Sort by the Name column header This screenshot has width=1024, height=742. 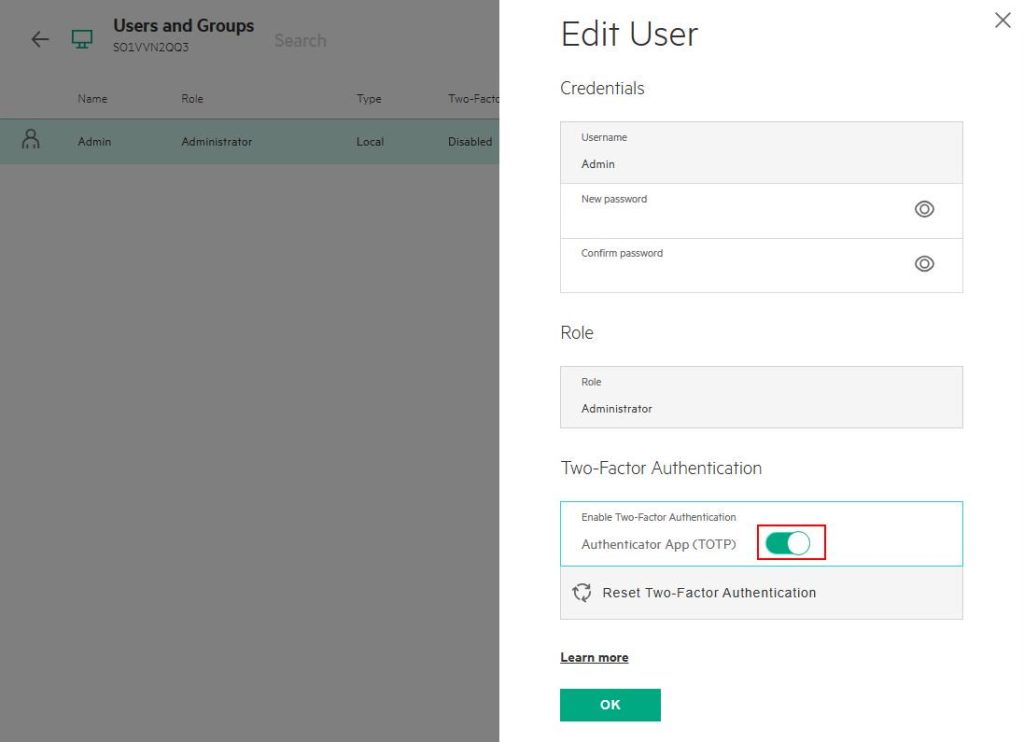pyautogui.click(x=92, y=99)
